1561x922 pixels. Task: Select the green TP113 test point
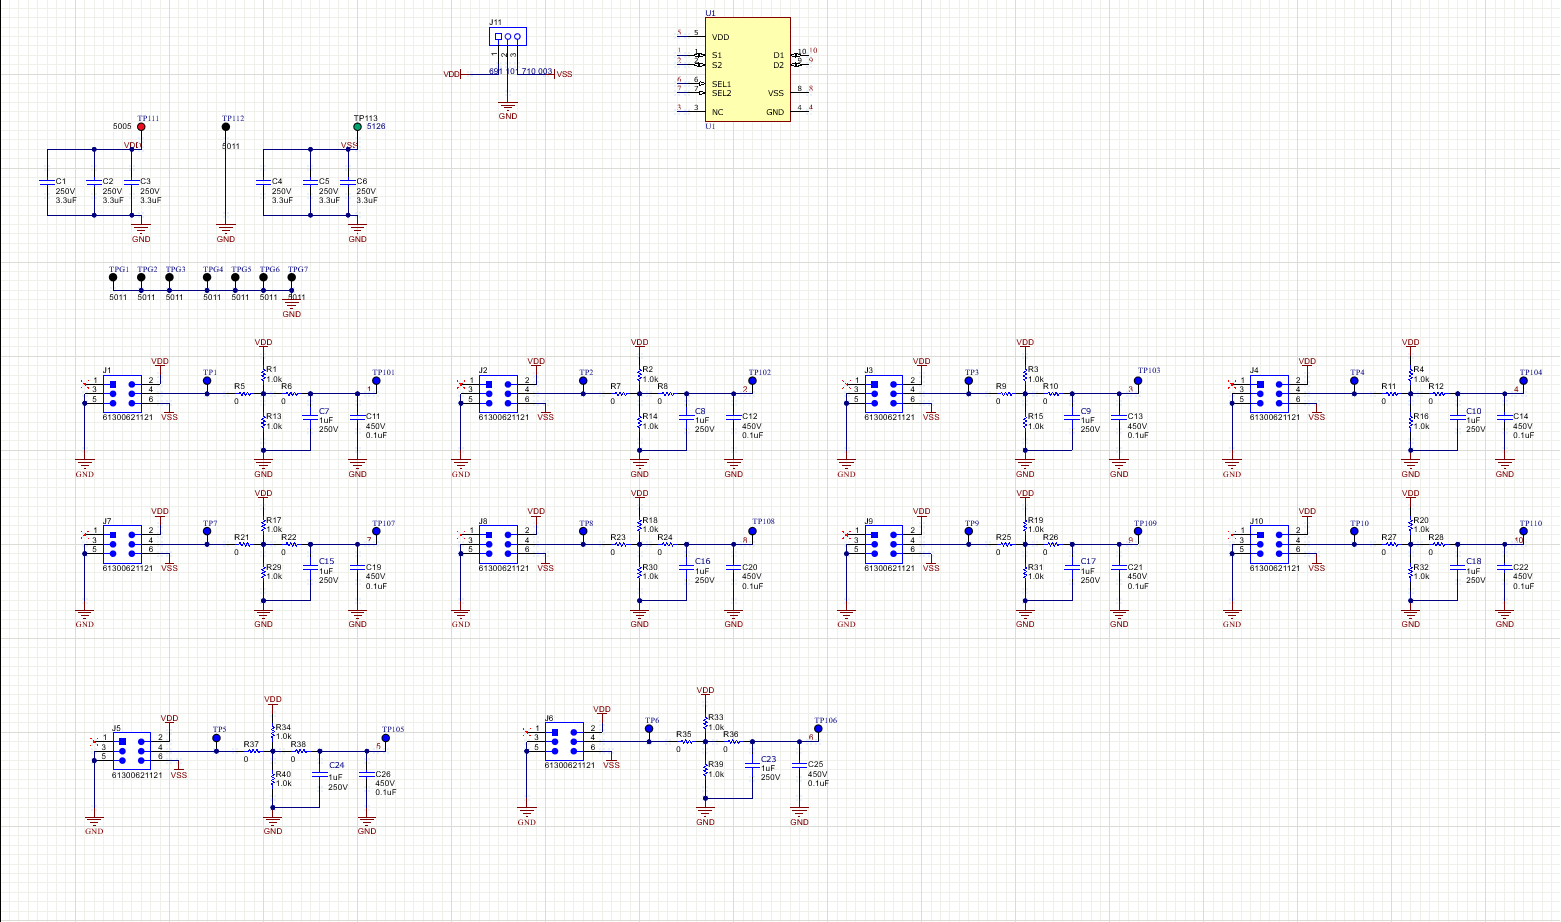click(357, 127)
